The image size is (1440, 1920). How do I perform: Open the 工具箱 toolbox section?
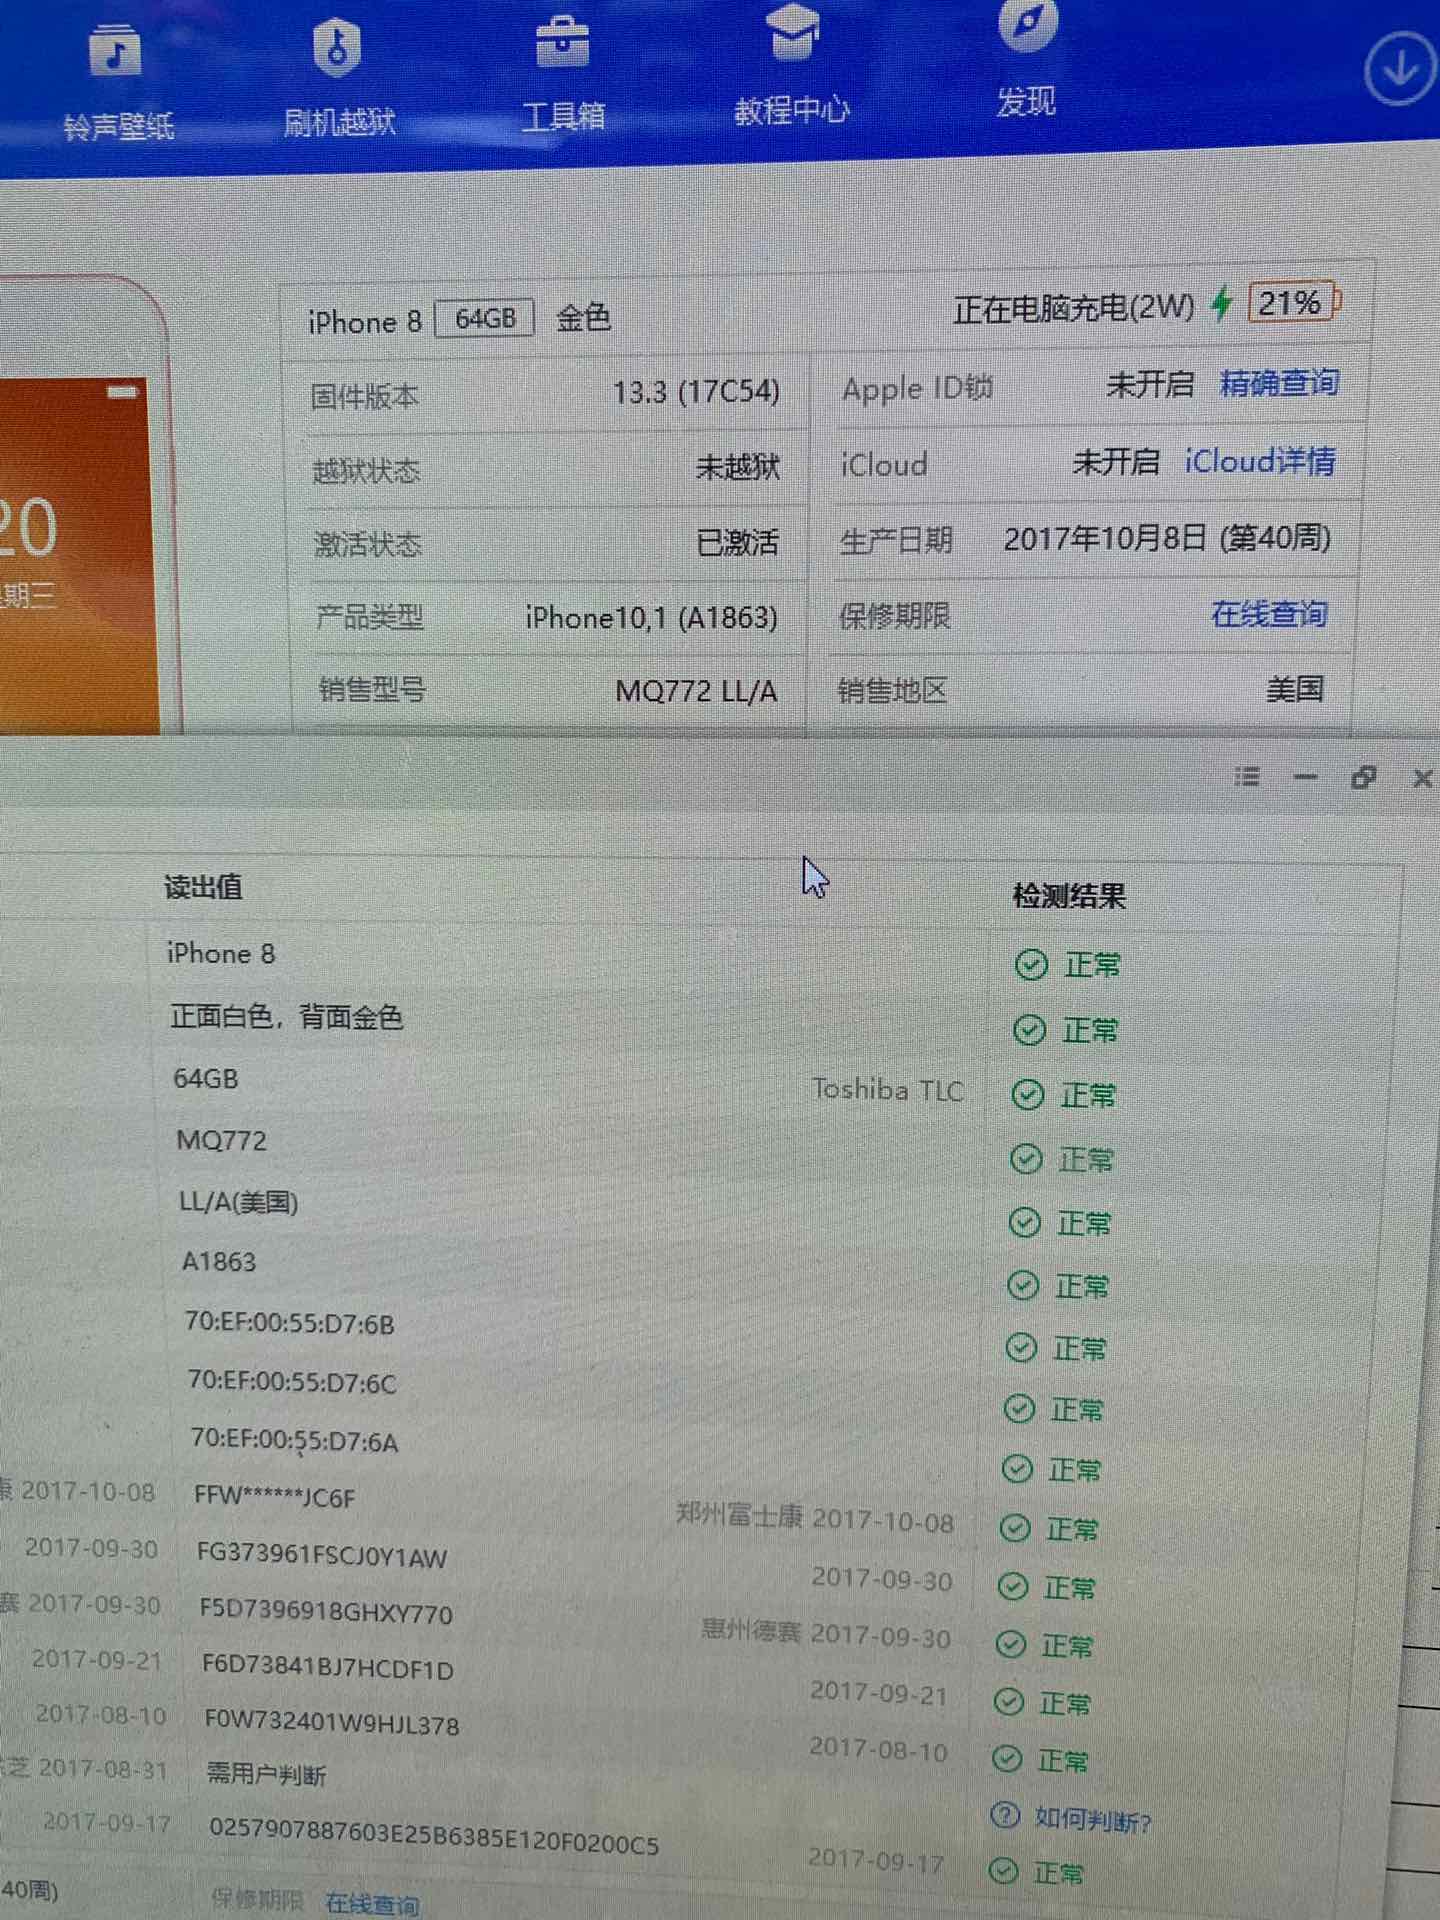click(563, 72)
